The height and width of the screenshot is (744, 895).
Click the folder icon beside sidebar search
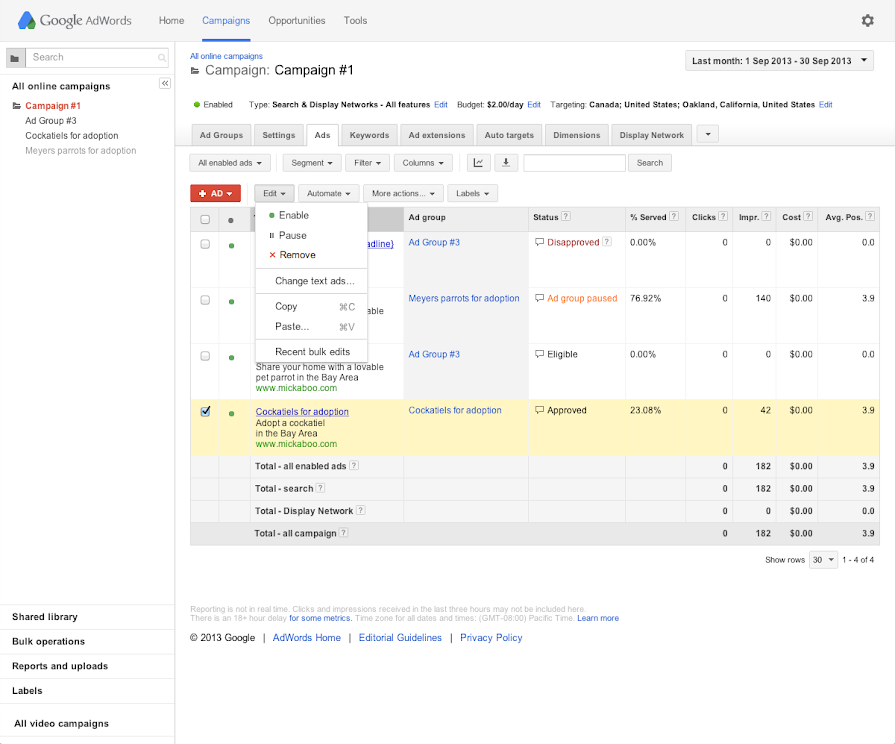14,58
